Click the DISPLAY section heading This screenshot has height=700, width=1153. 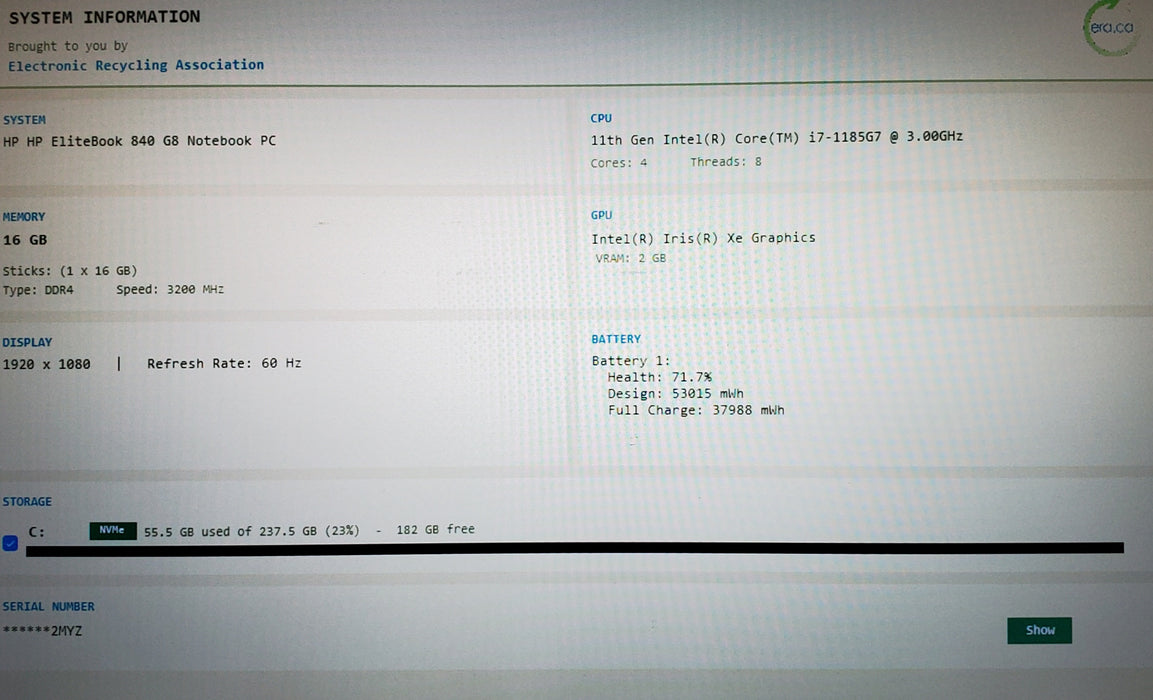coord(27,343)
